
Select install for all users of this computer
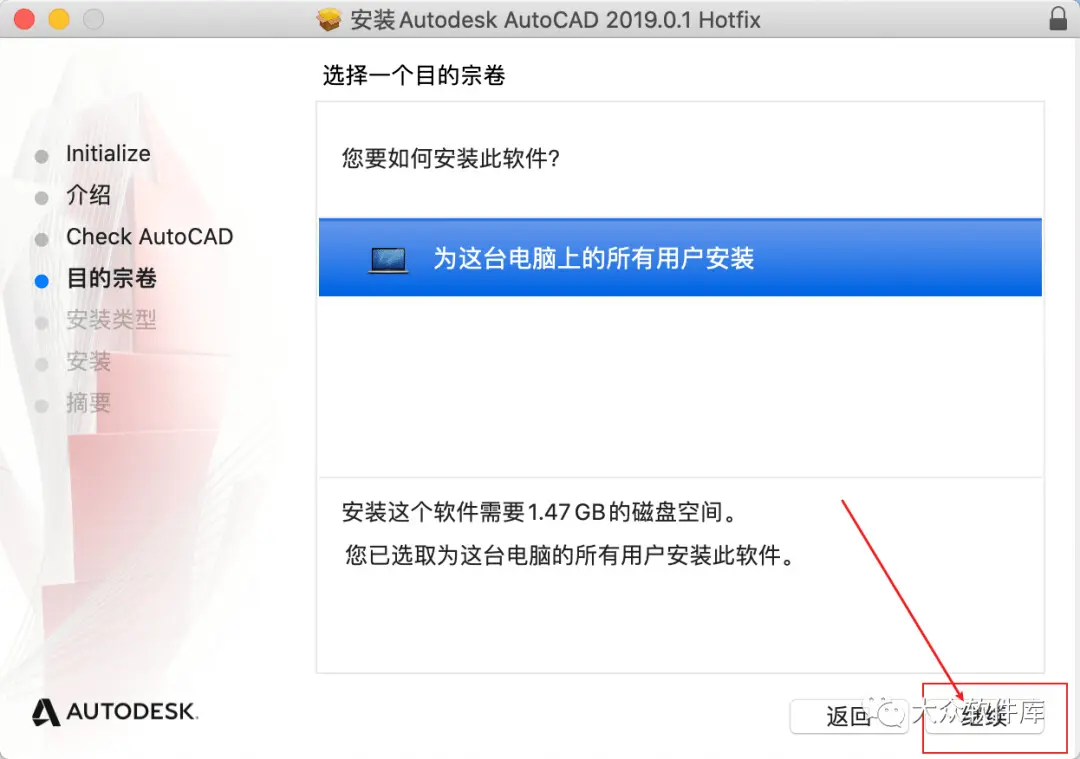coord(680,258)
